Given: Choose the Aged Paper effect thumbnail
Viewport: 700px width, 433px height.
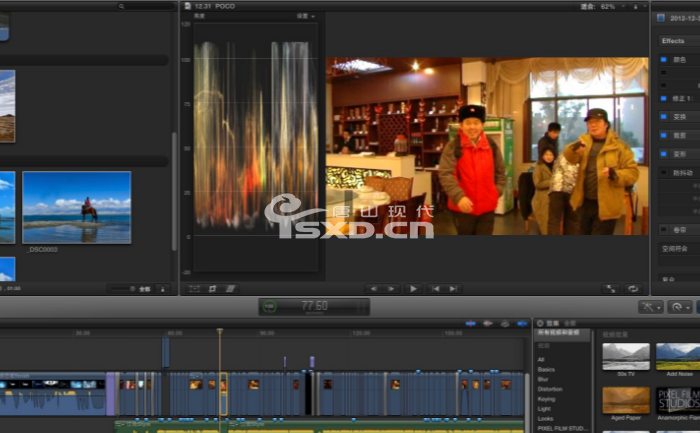Looking at the screenshot, I should click(626, 400).
